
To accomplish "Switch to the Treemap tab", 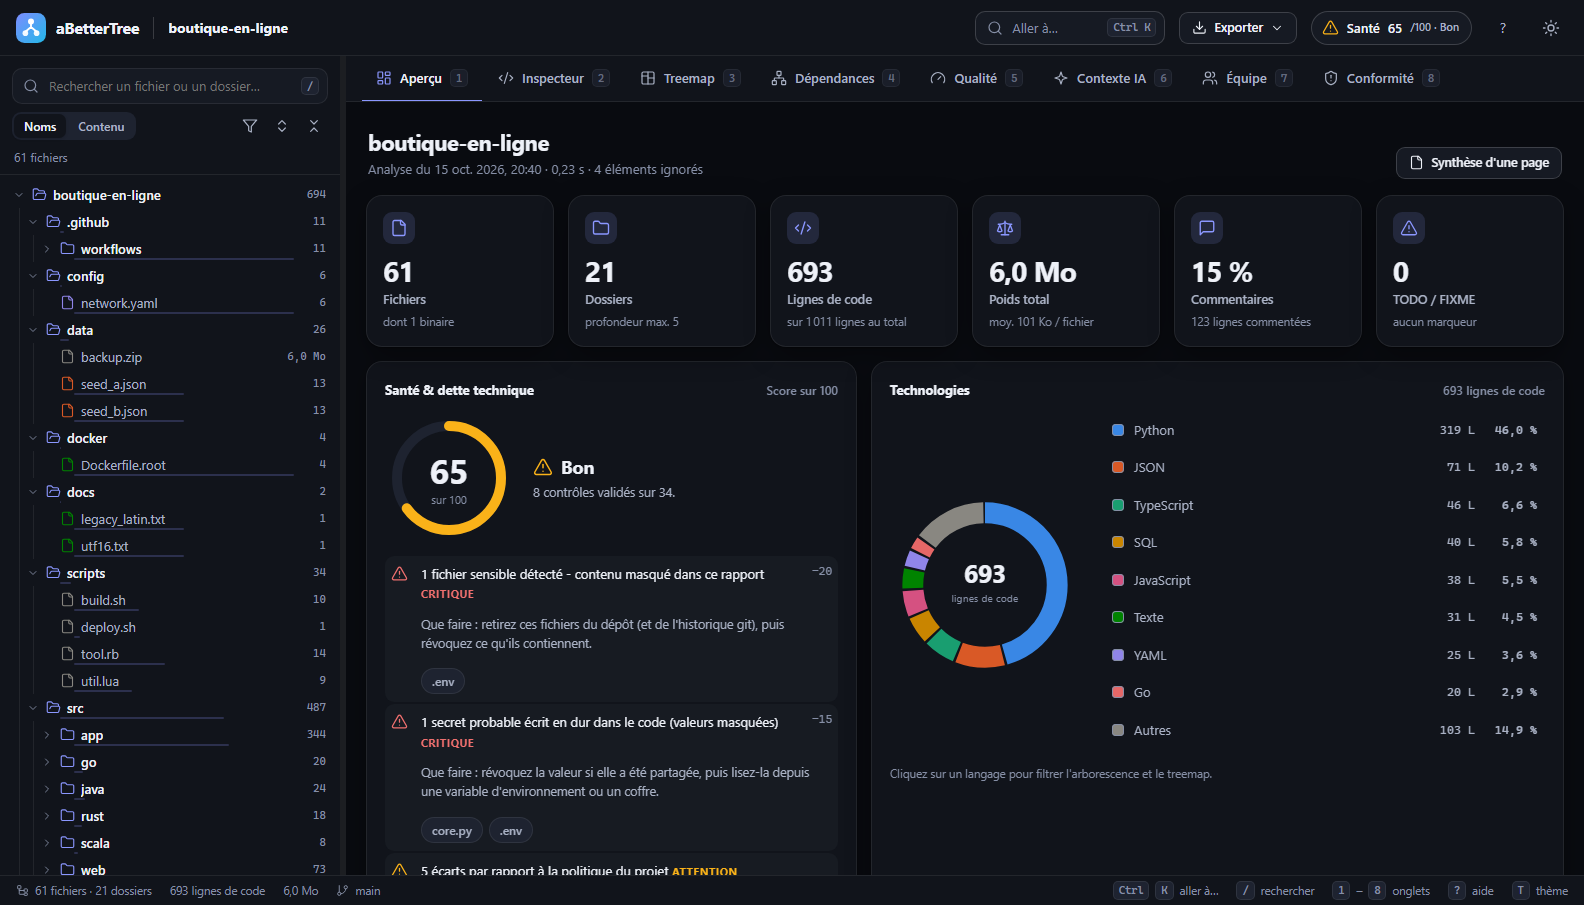I will 690,78.
